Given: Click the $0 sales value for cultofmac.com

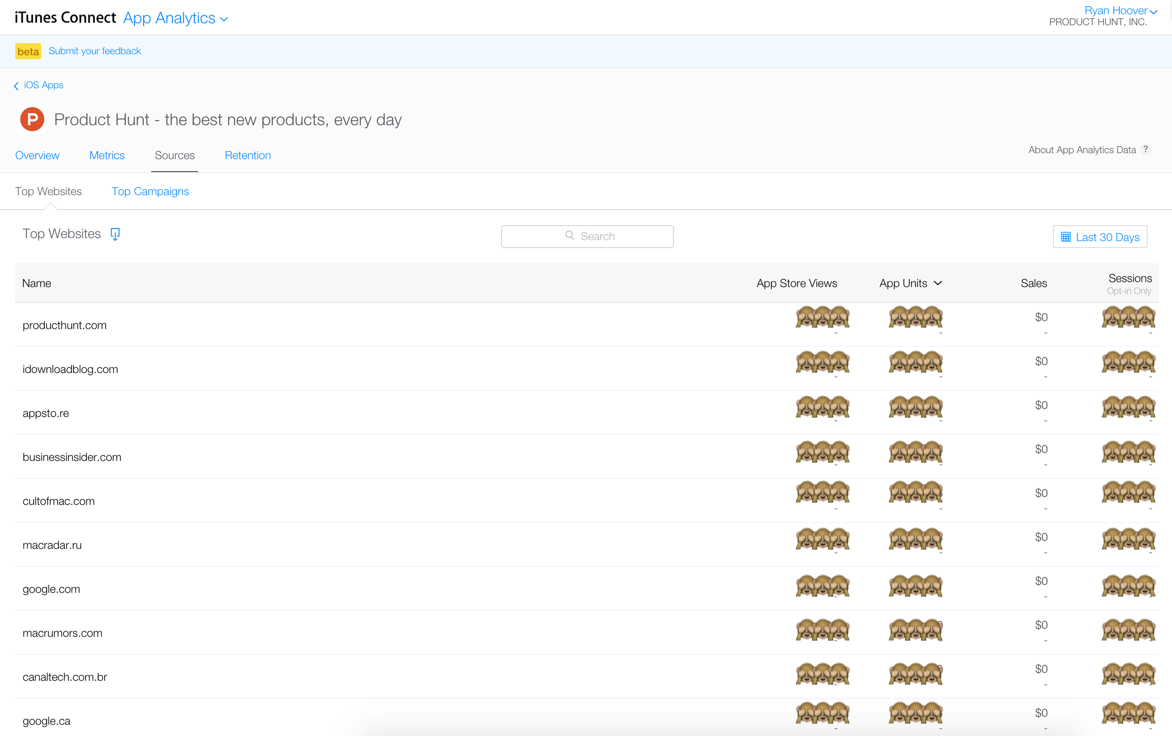Looking at the screenshot, I should (x=1041, y=493).
